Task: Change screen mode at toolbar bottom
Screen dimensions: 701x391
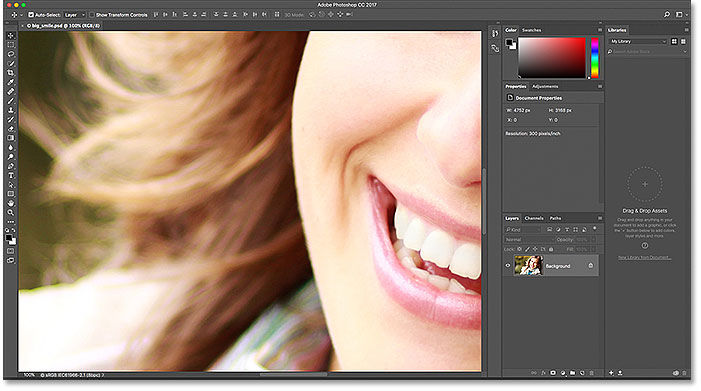Action: coord(11,261)
